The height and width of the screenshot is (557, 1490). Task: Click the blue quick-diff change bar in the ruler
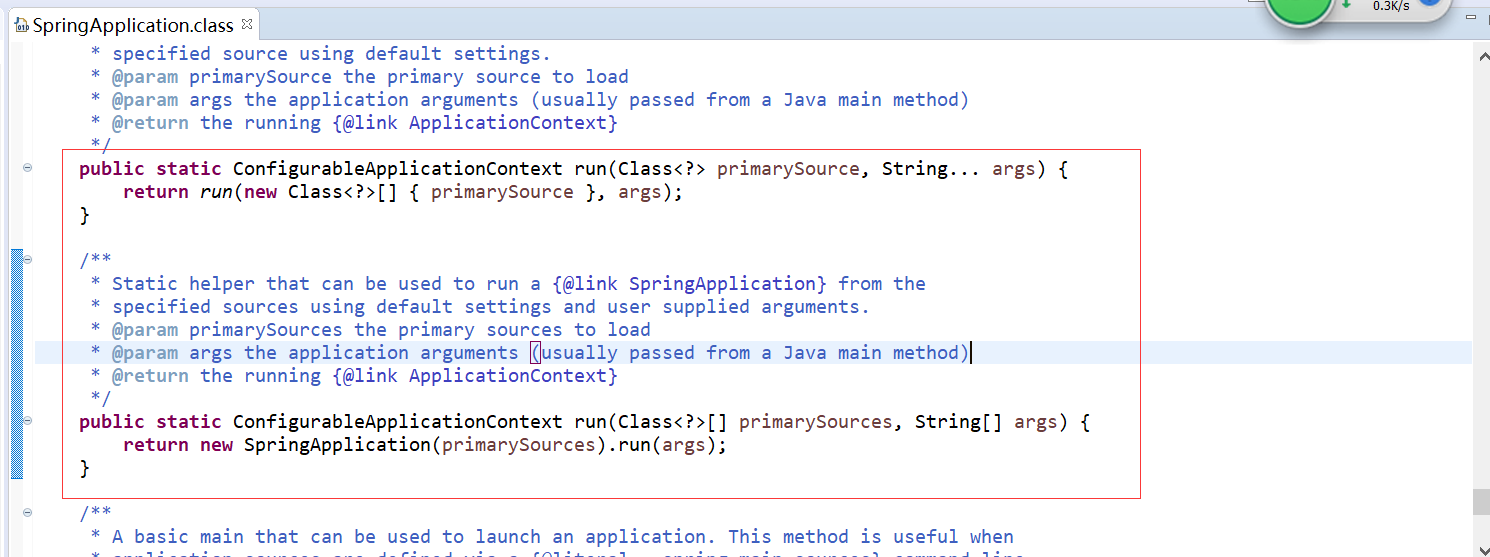pyautogui.click(x=17, y=364)
